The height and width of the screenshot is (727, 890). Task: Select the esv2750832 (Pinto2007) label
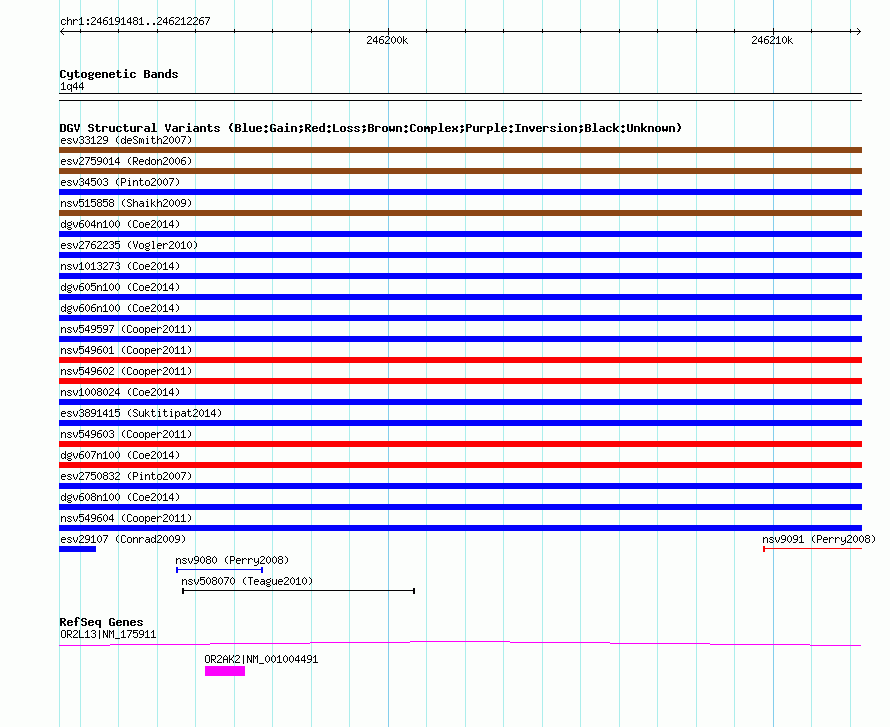pos(126,476)
